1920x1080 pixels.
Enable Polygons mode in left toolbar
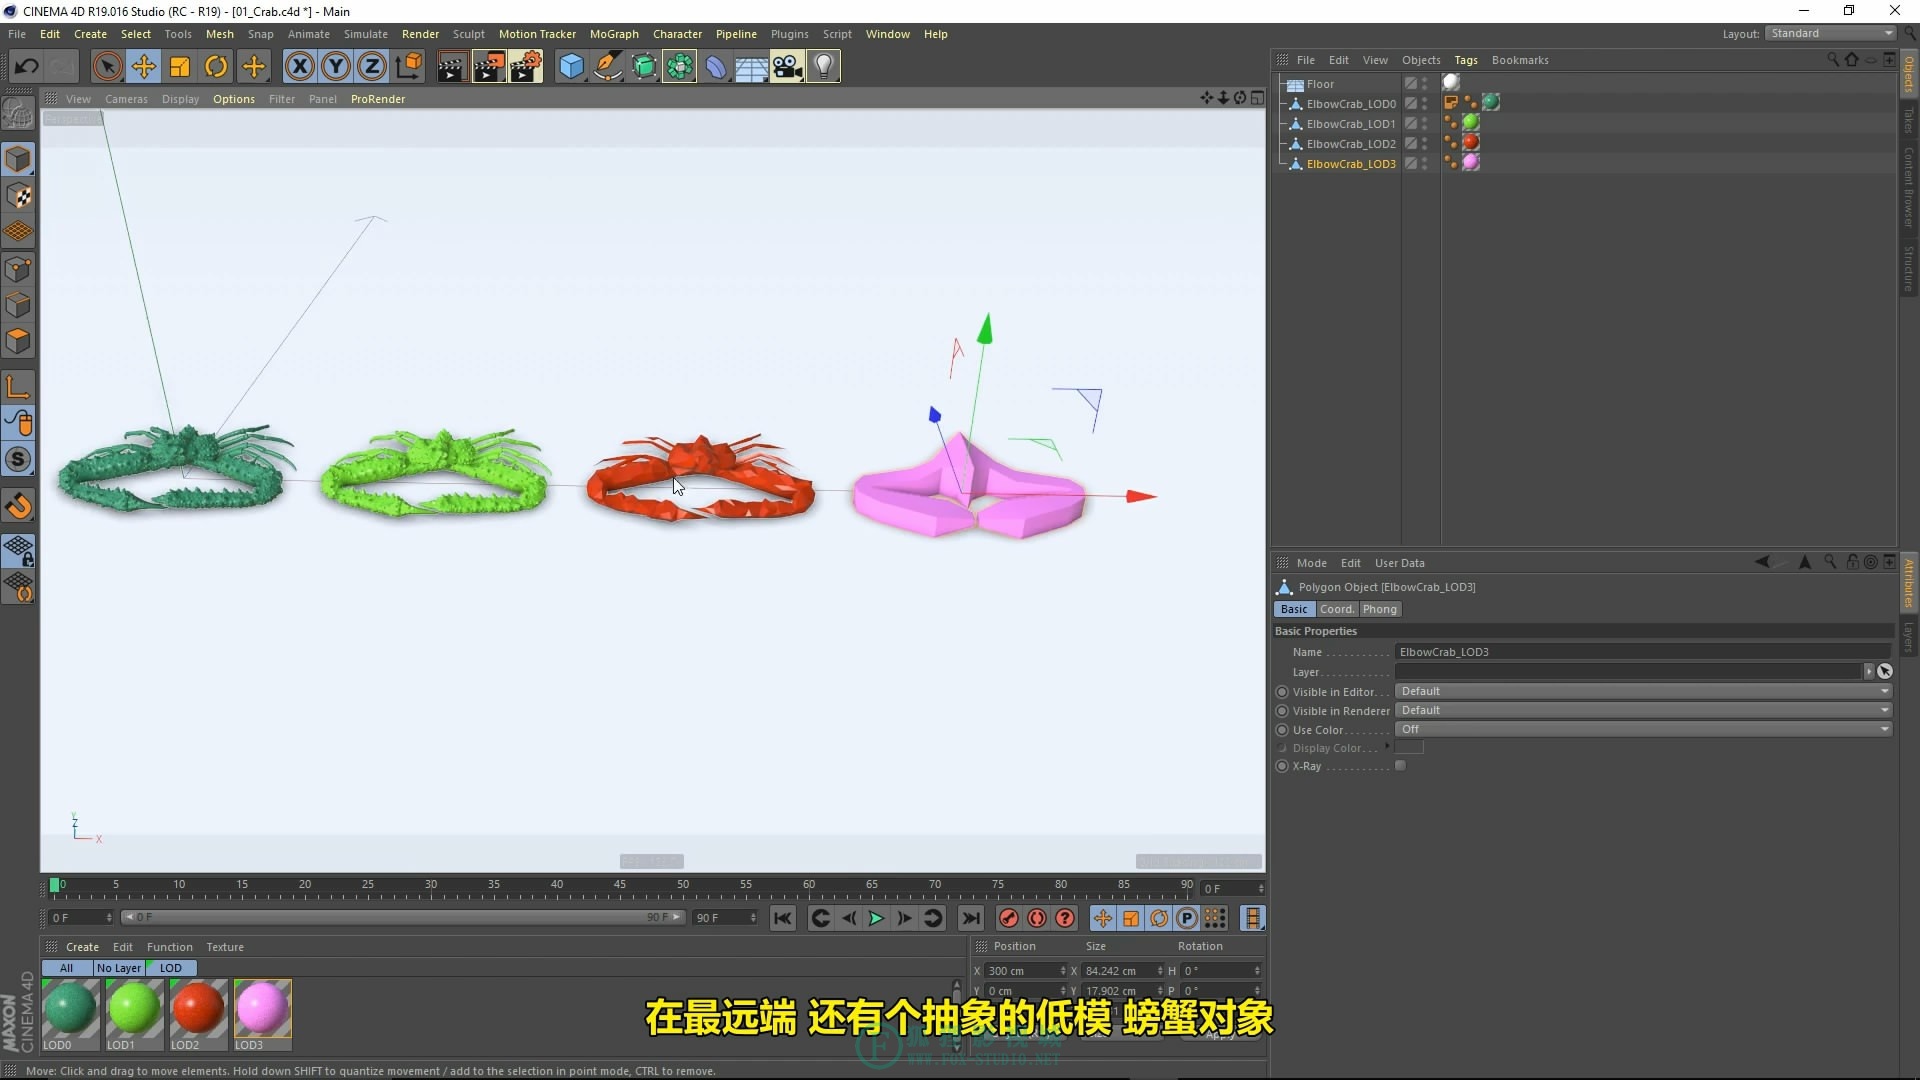click(18, 341)
